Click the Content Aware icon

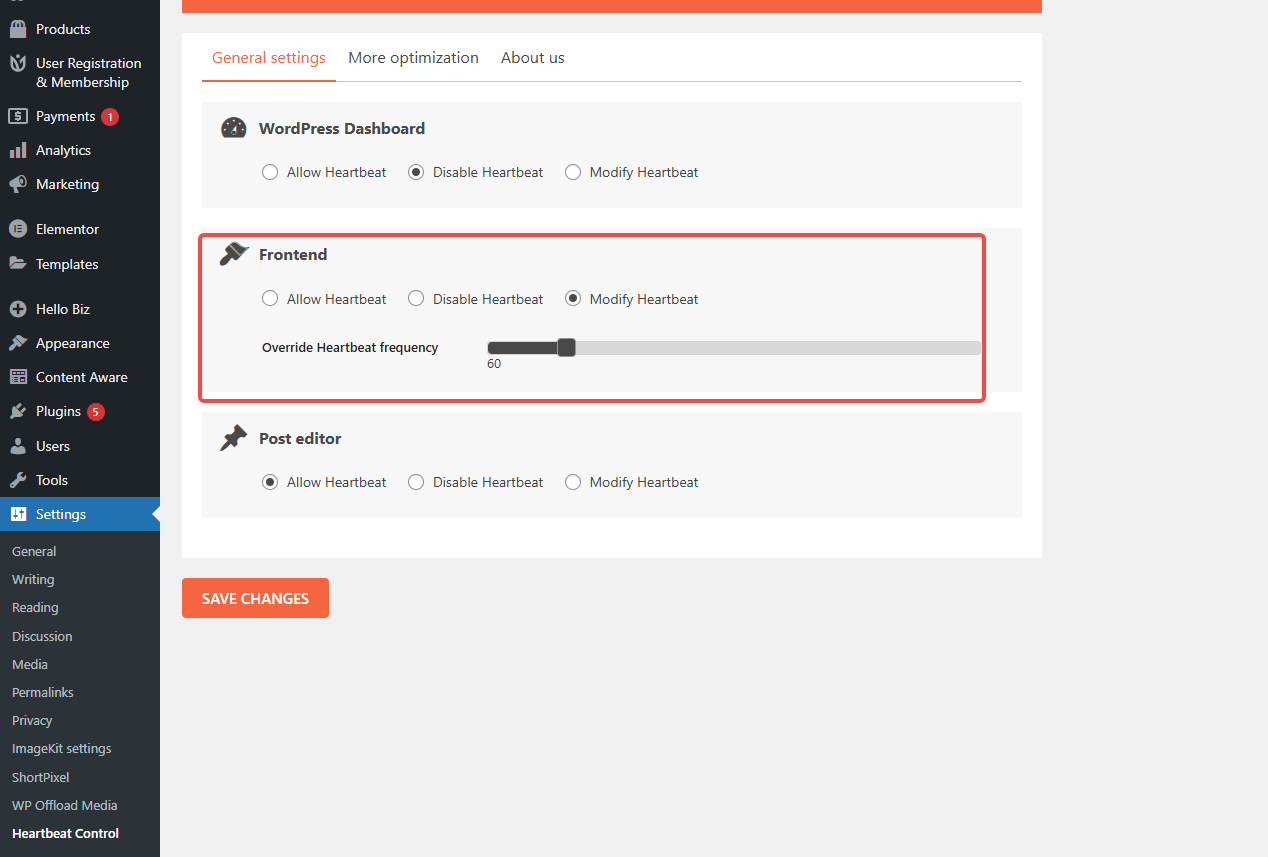pos(18,377)
